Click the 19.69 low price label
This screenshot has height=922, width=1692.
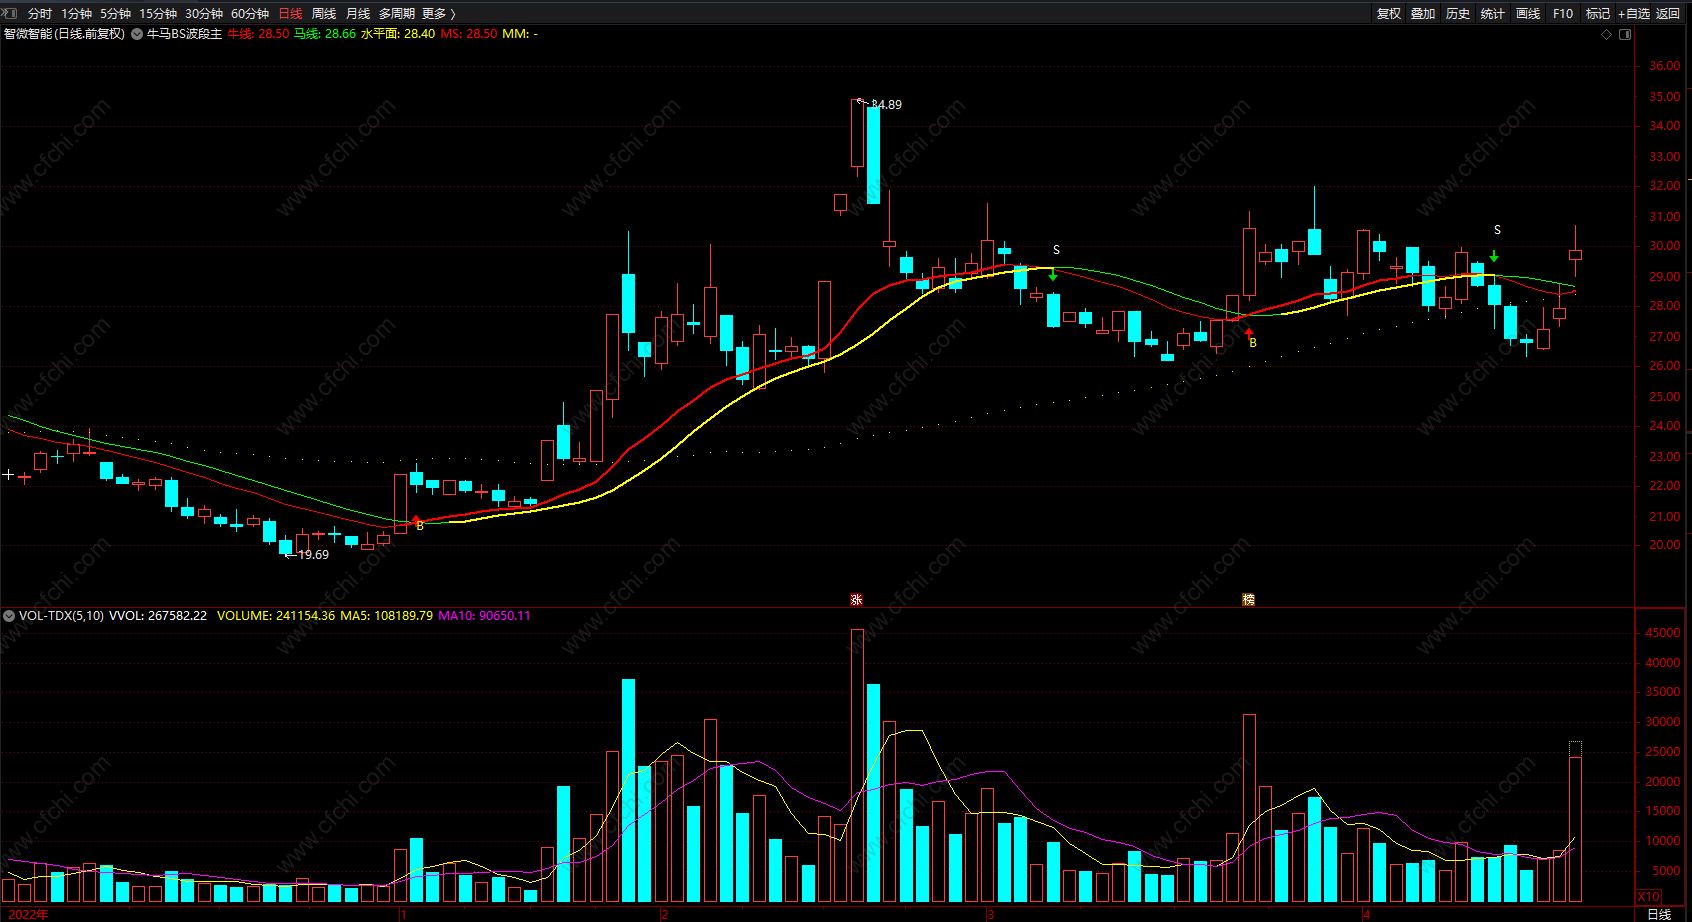click(313, 555)
